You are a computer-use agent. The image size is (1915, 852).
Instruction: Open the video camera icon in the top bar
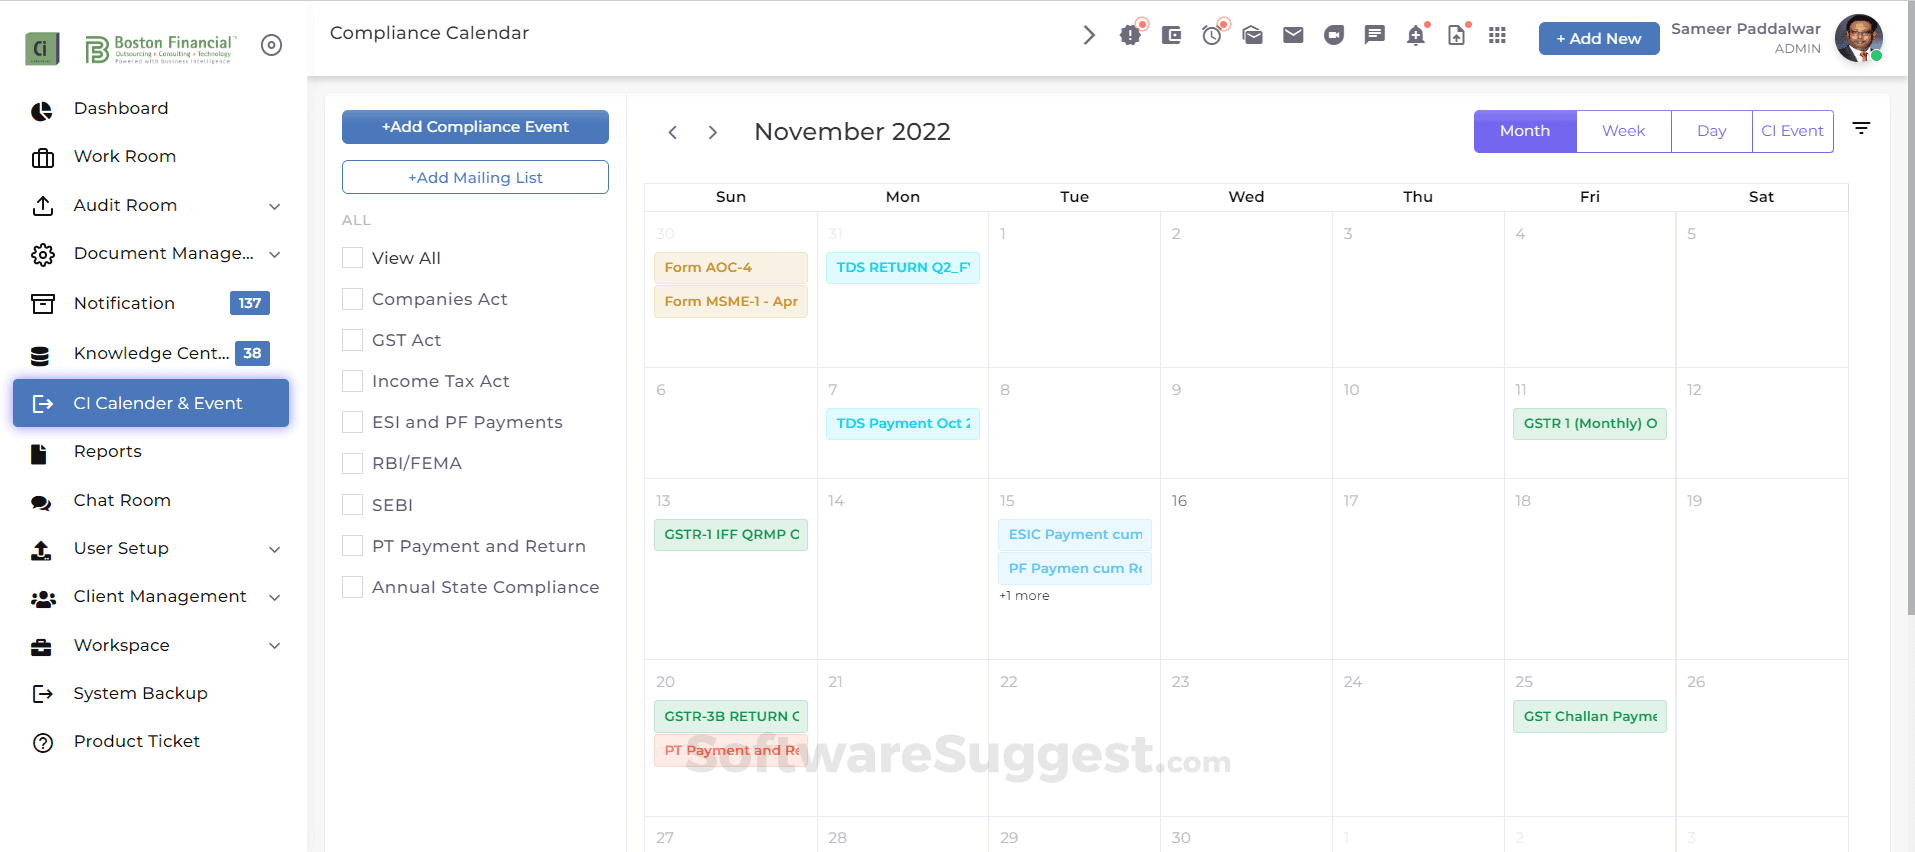(x=1333, y=34)
